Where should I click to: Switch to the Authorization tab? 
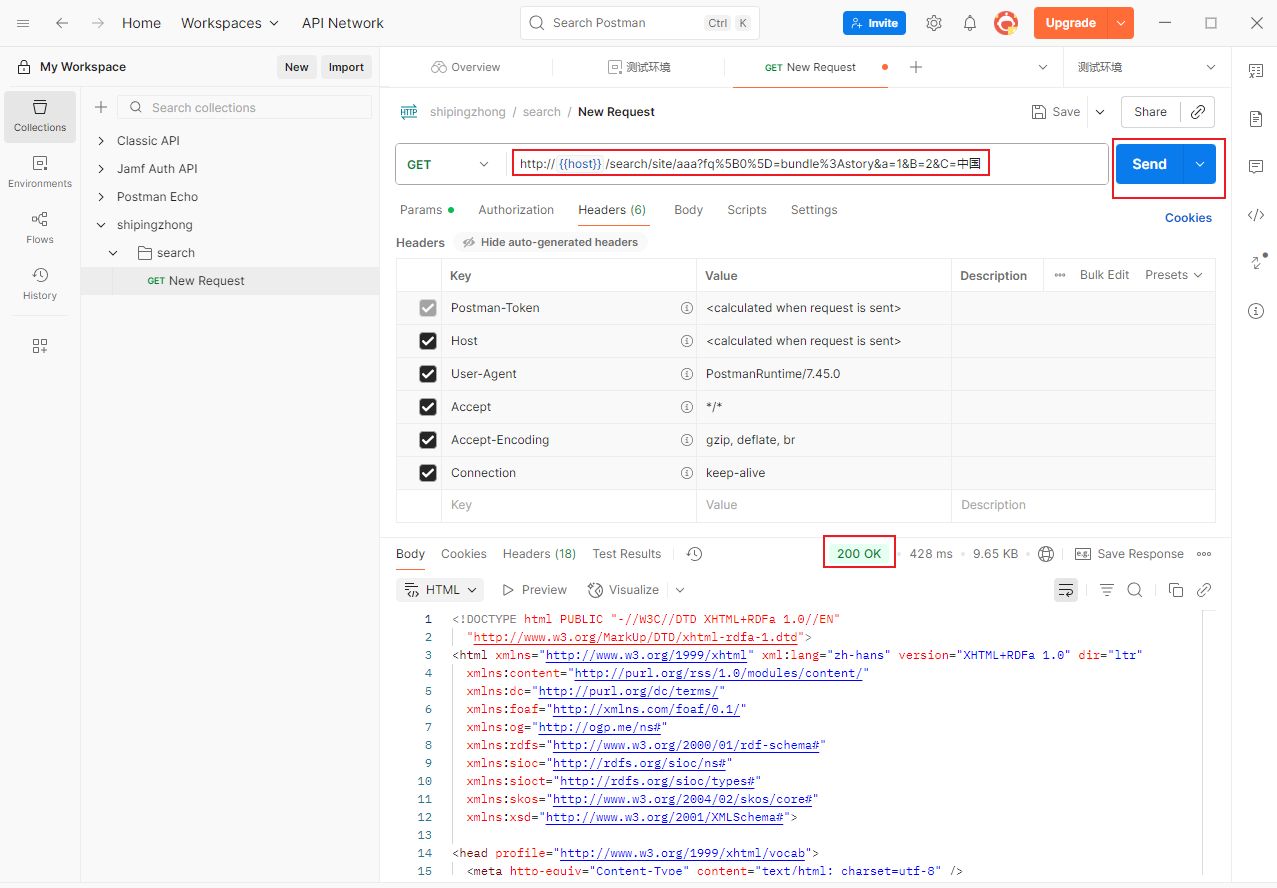click(x=515, y=210)
